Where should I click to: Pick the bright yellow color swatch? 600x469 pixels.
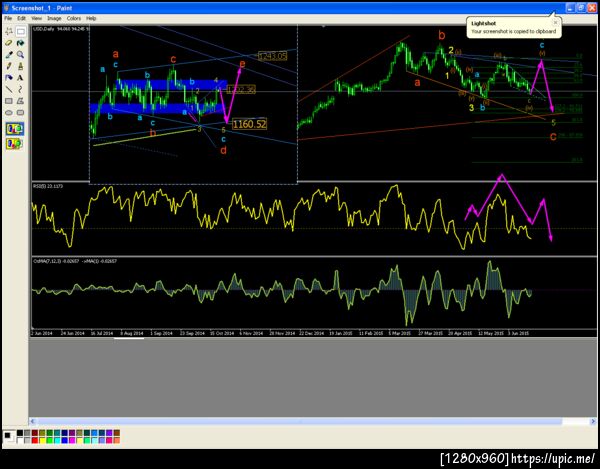[42, 441]
